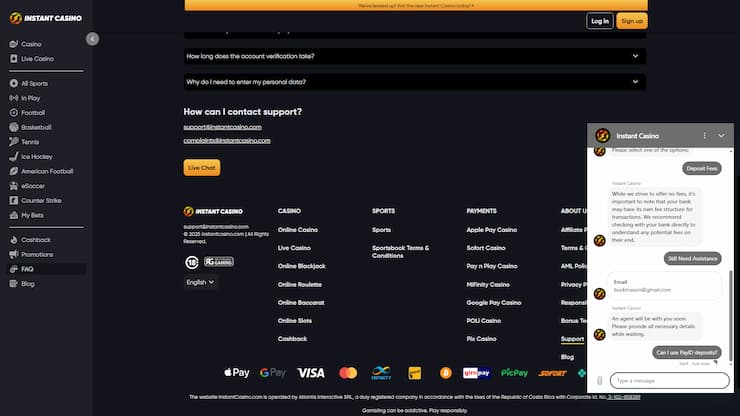
Task: Click the PicPay payment logo
Action: coord(514,373)
